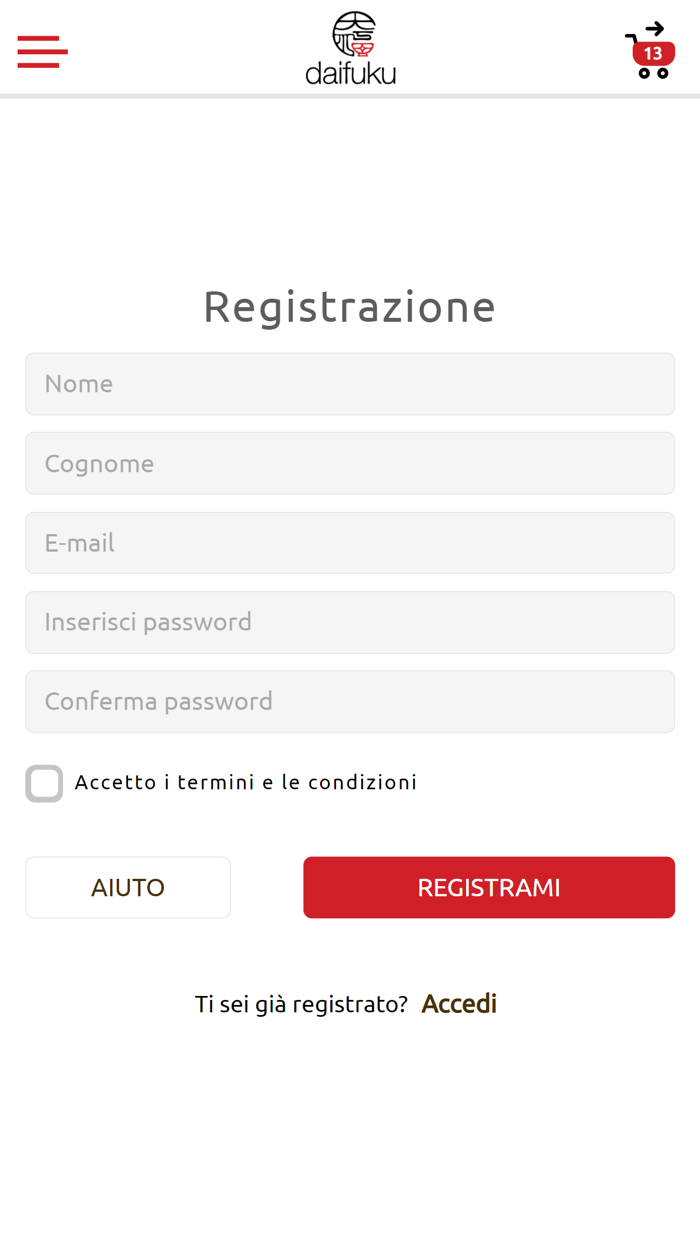Focus the 'Inserisci password' field
Viewport: 700px width, 1244px height.
coord(350,622)
